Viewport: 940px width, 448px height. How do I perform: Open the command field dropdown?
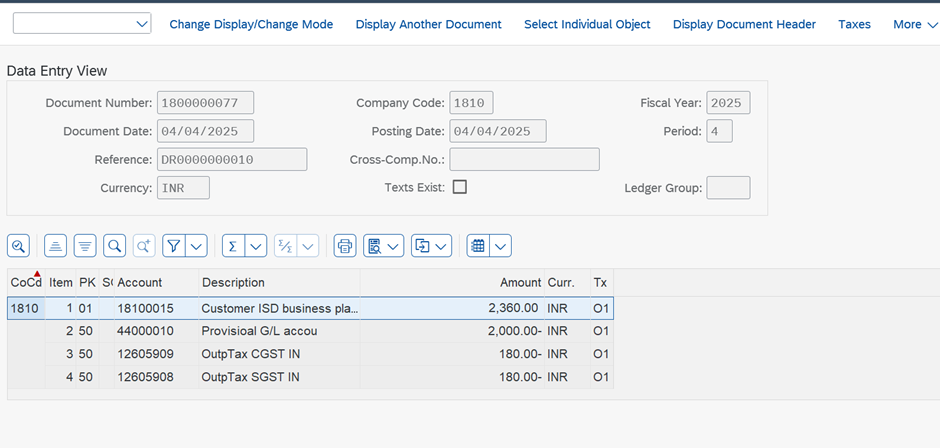(x=141, y=24)
